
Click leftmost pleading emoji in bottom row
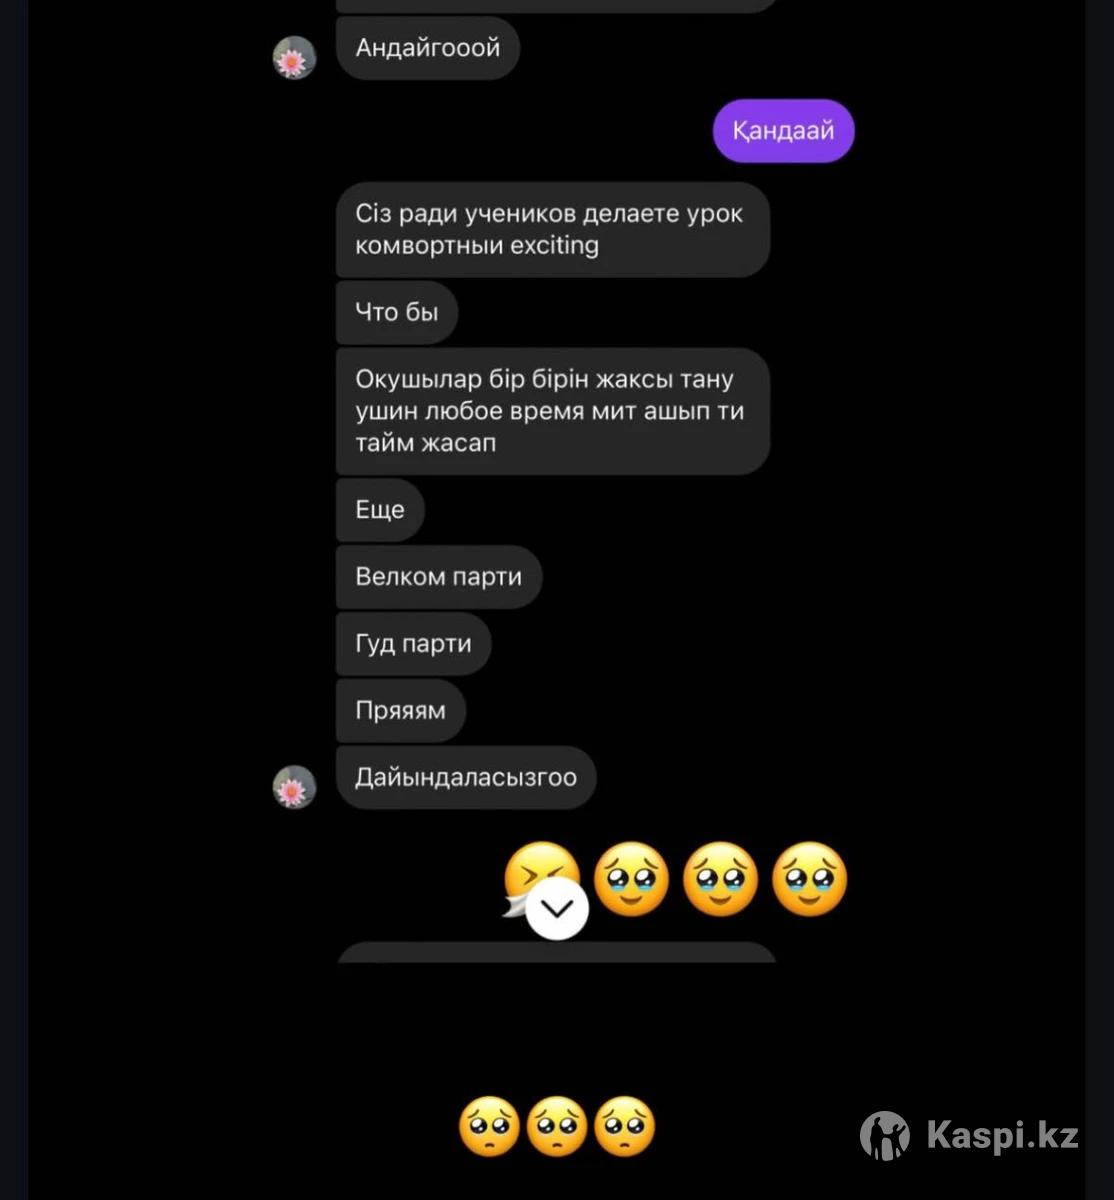point(489,1127)
